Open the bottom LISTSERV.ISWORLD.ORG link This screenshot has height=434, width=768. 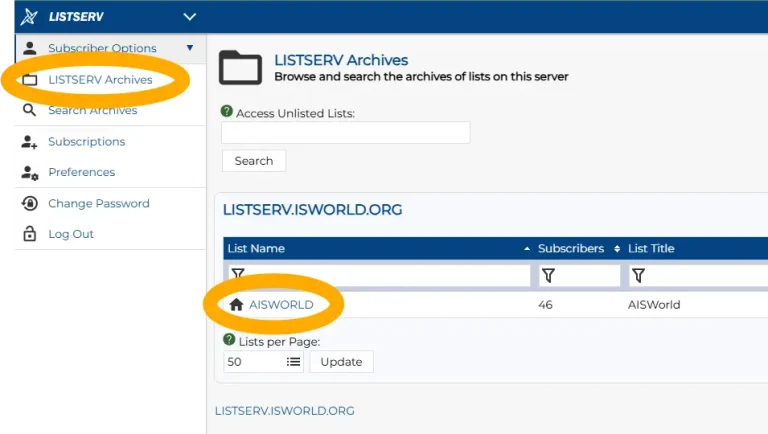point(285,410)
